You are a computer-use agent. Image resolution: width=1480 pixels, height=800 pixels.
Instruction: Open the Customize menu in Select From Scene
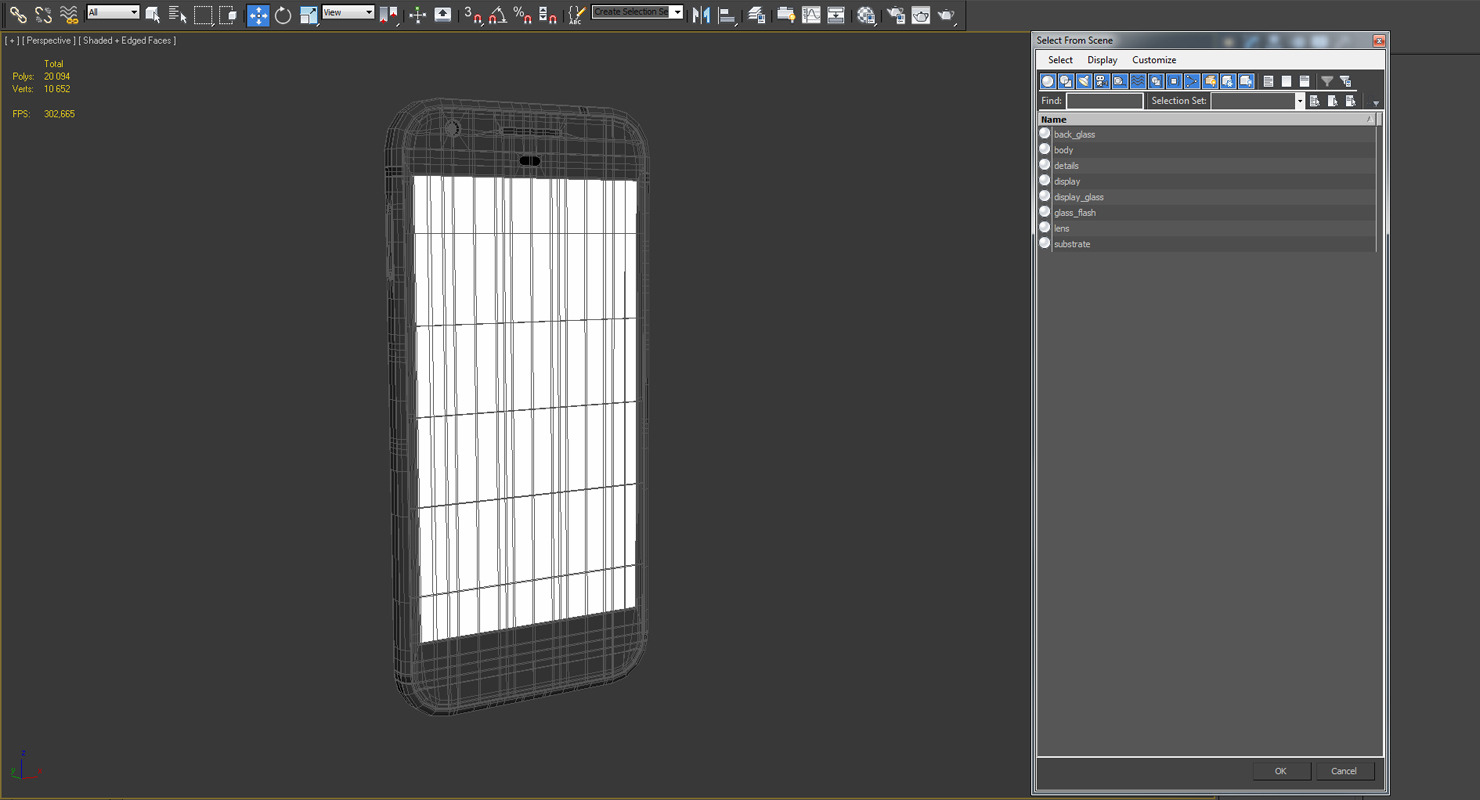tap(1154, 60)
